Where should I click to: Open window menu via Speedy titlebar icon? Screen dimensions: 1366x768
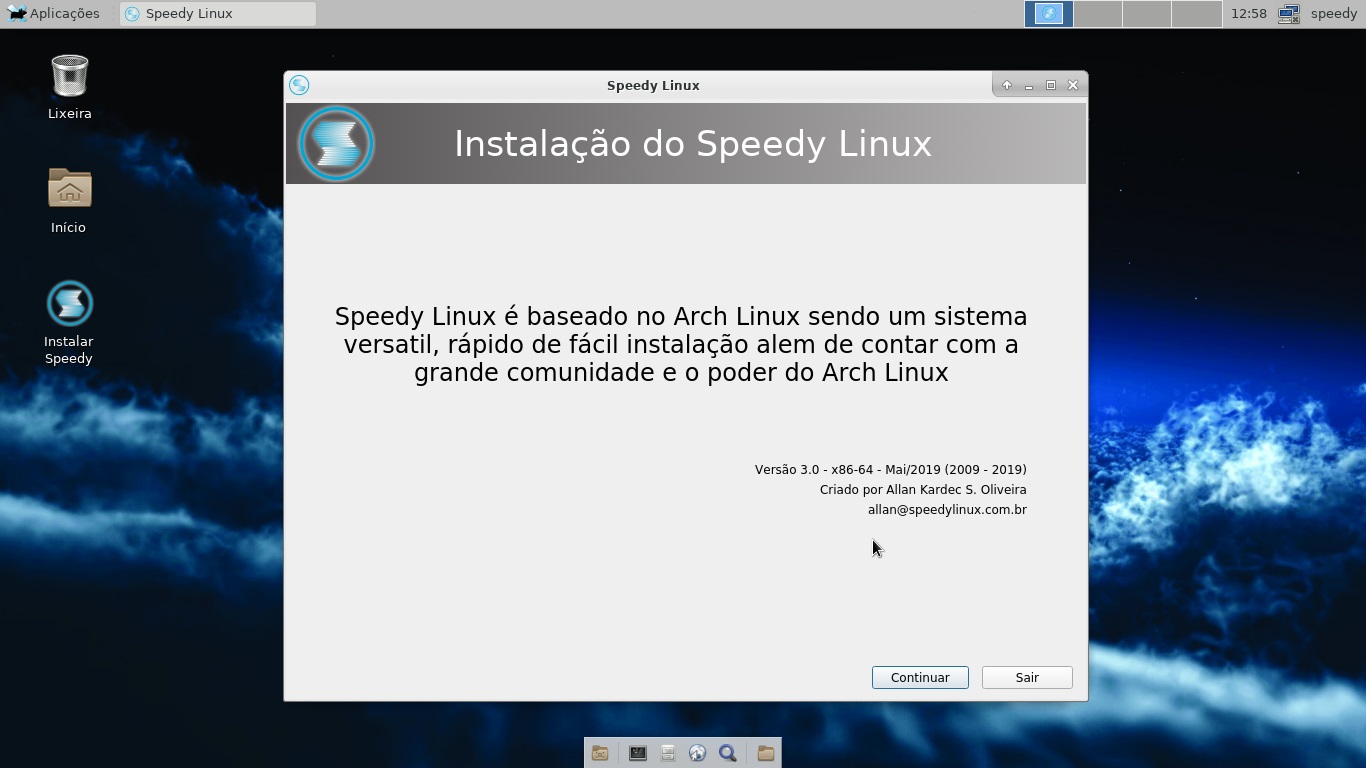299,85
